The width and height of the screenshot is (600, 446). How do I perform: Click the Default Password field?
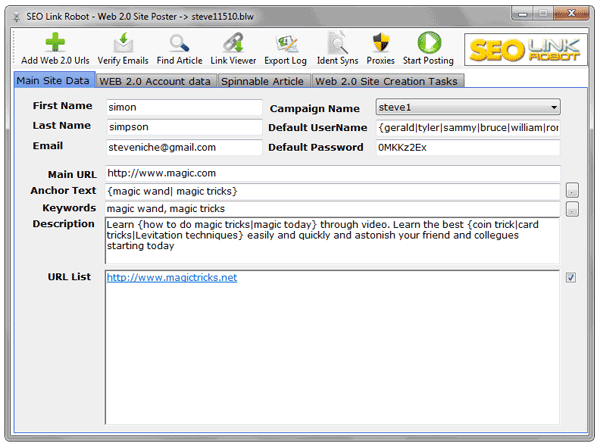pyautogui.click(x=467, y=147)
